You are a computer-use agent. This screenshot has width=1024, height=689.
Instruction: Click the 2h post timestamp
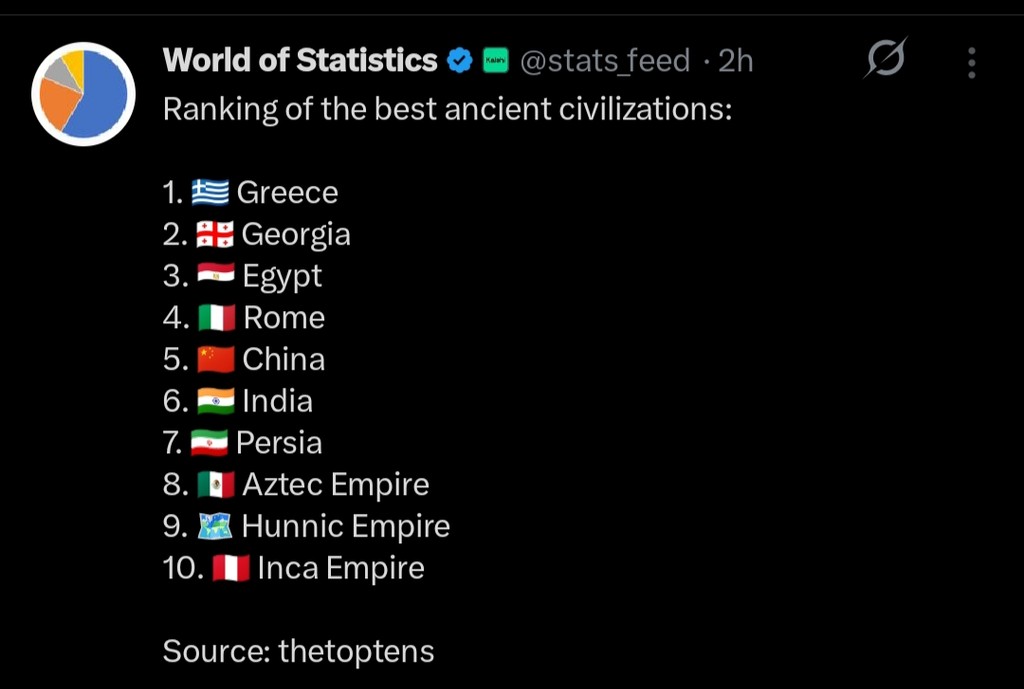point(735,61)
